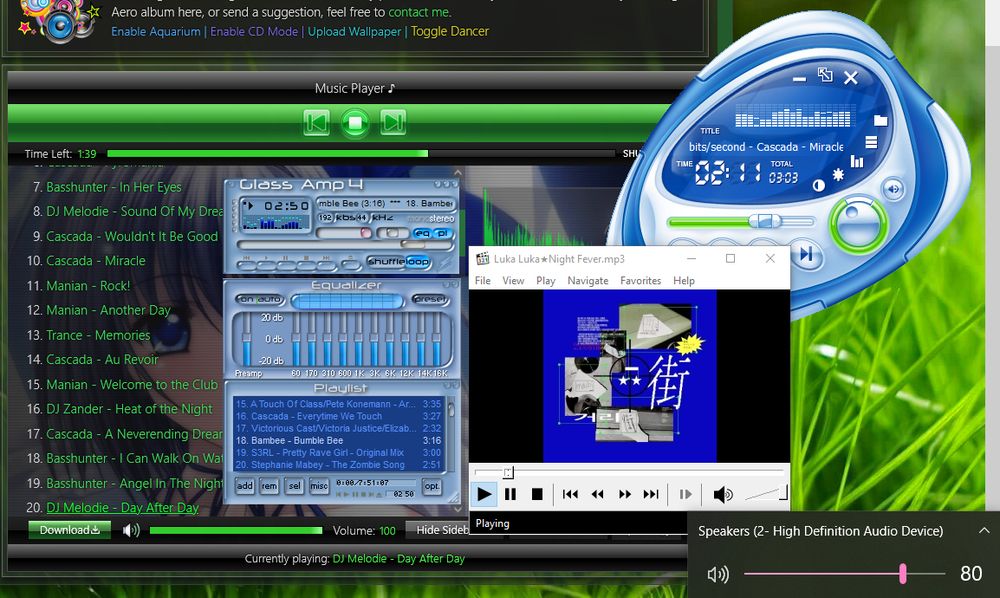The width and height of the screenshot is (1000, 598).
Task: Mute system speakers via volume flyout icon
Action: point(718,574)
